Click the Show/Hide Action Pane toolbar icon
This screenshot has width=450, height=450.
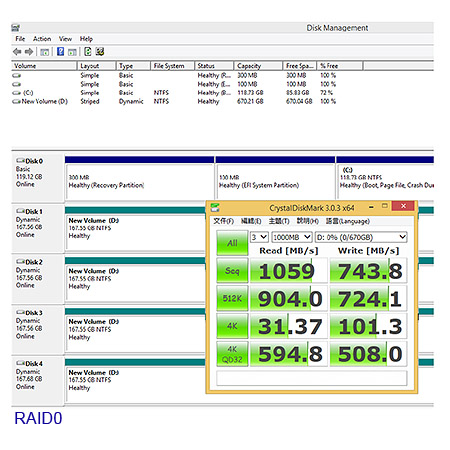(x=72, y=52)
